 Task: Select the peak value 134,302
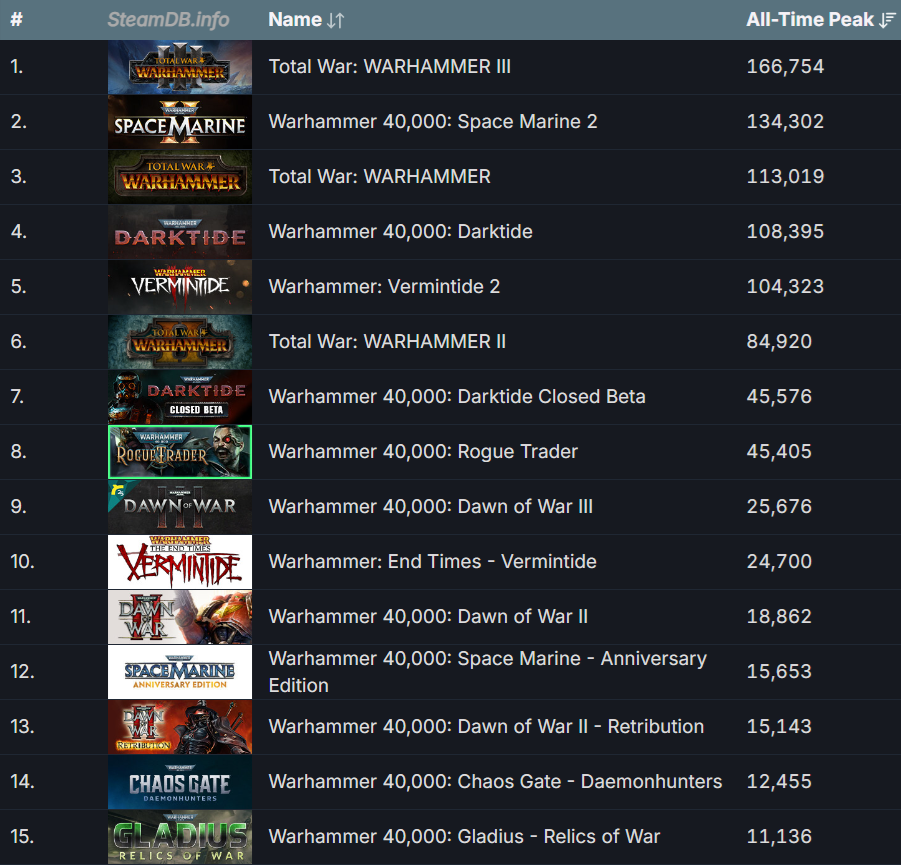785,122
